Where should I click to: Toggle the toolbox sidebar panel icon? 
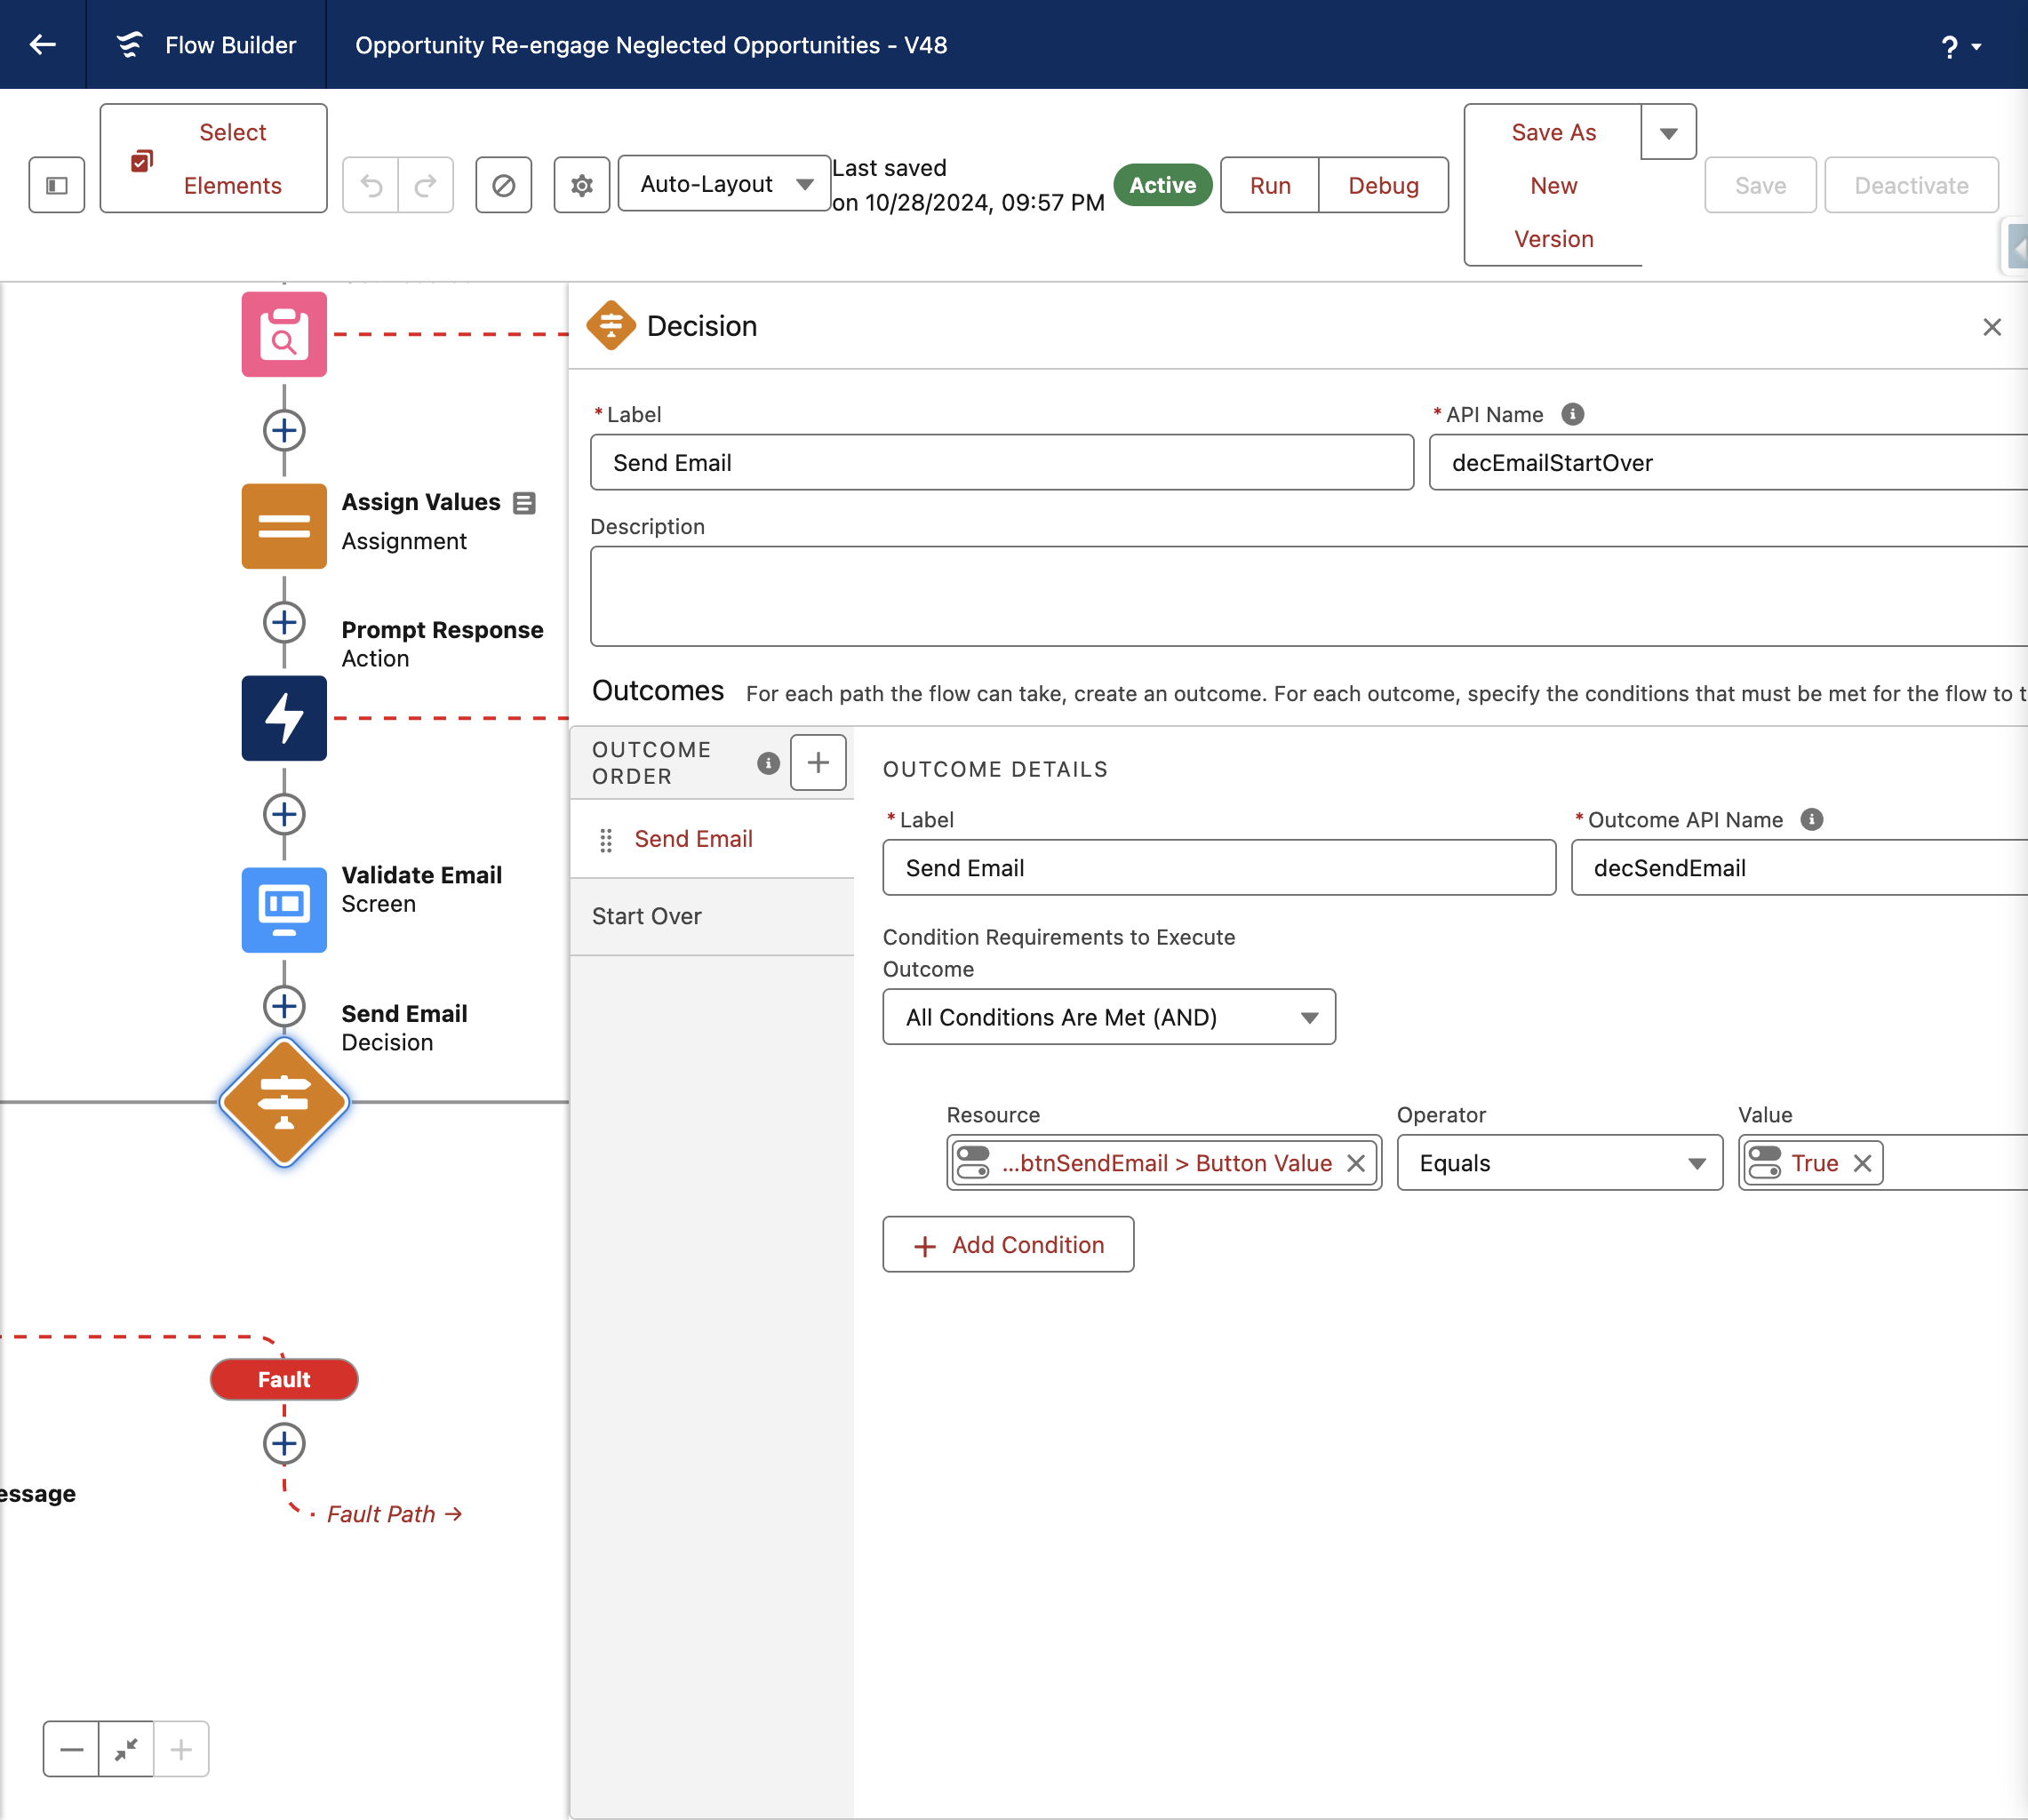click(x=57, y=185)
